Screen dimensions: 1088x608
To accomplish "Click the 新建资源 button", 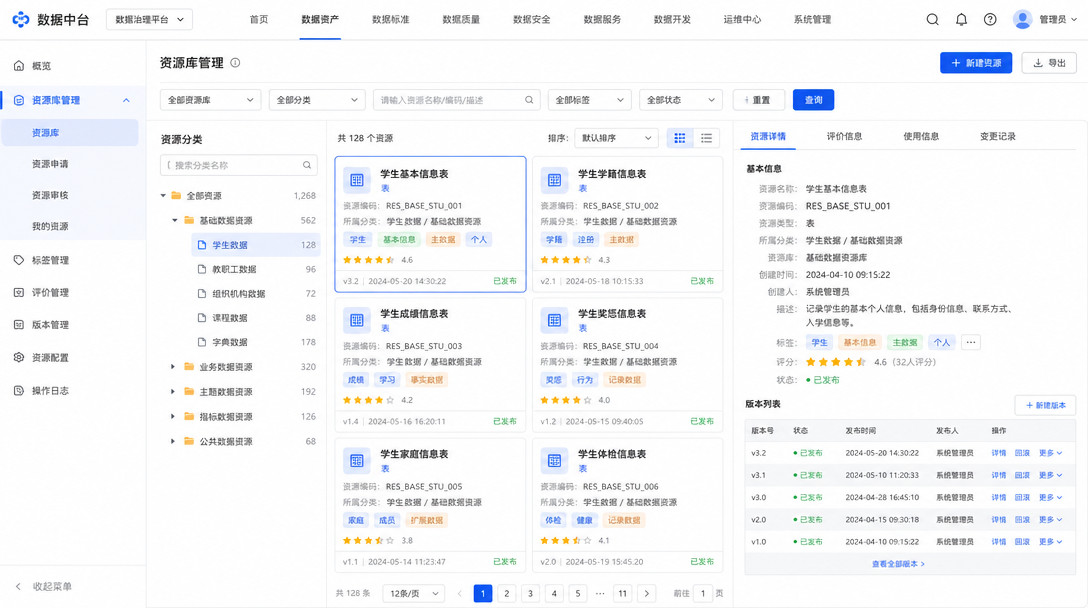I will click(x=976, y=62).
